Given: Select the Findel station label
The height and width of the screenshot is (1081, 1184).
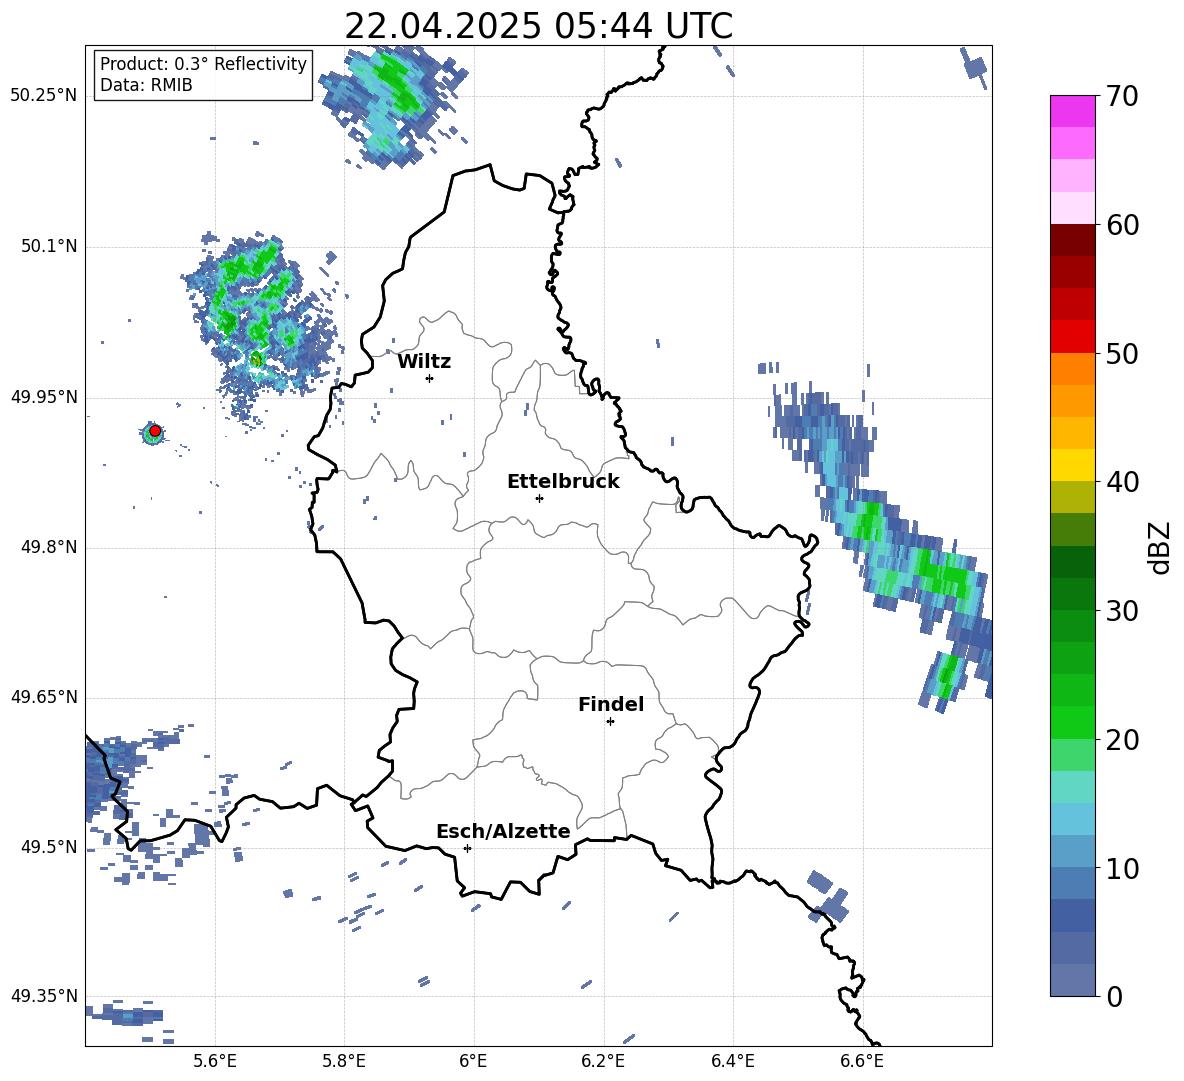Looking at the screenshot, I should pos(611,704).
